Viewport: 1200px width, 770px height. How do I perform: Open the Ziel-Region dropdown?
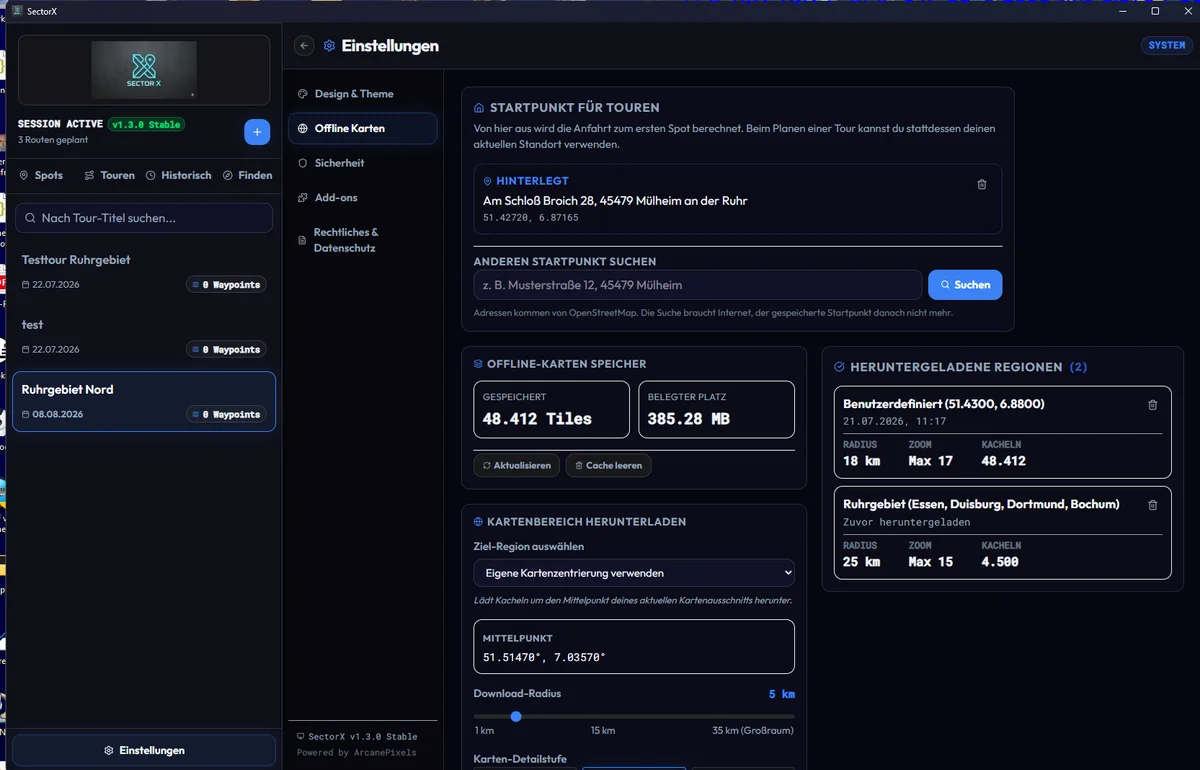pyautogui.click(x=634, y=573)
